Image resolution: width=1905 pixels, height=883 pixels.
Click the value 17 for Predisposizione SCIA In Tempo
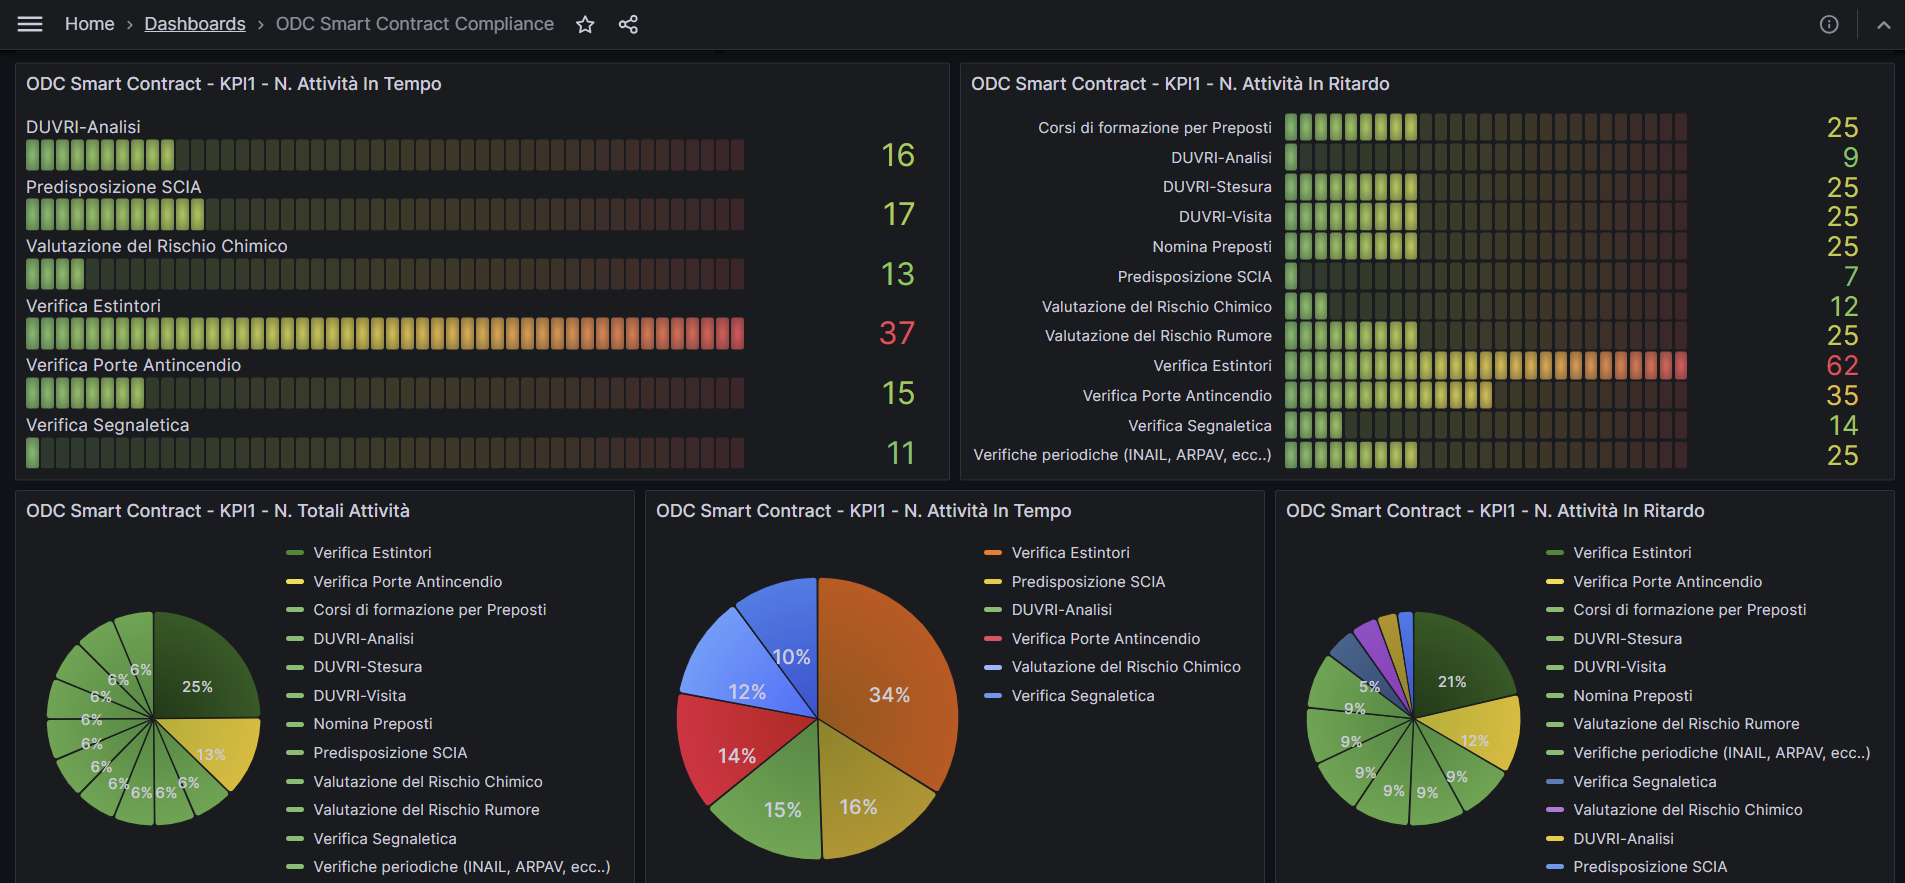(898, 214)
